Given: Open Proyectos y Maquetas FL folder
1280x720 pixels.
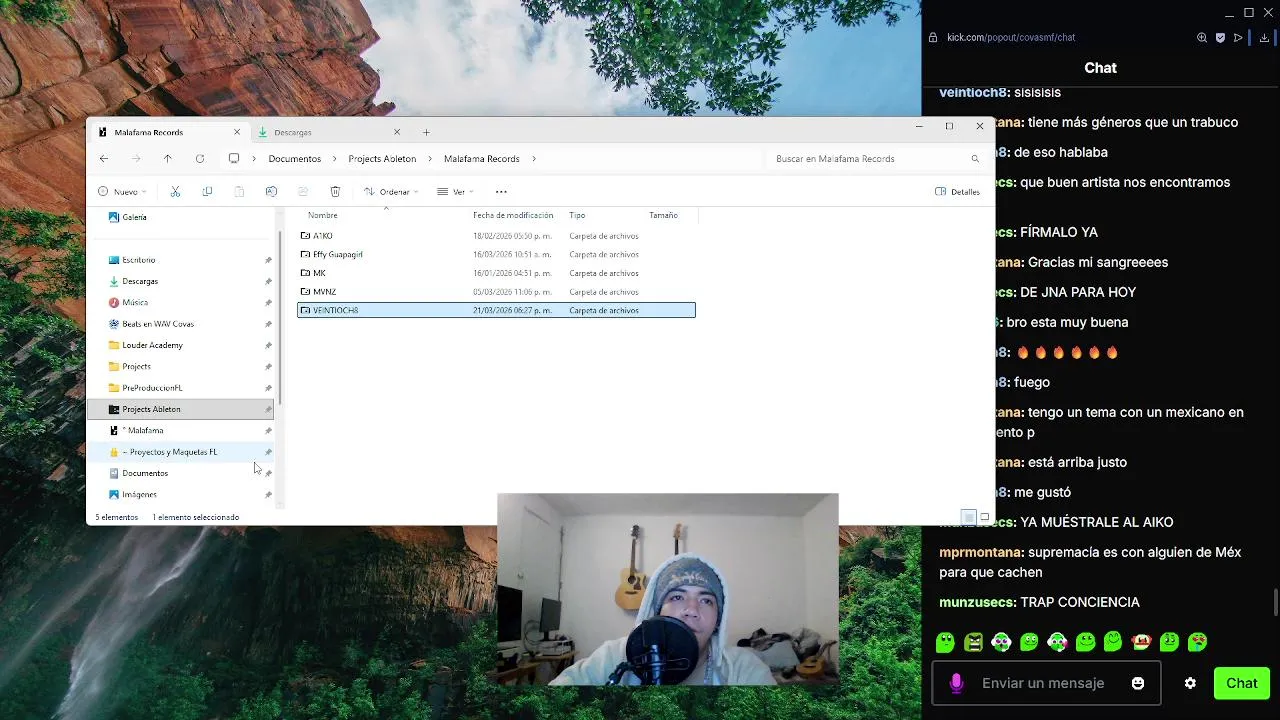Looking at the screenshot, I should click(169, 452).
